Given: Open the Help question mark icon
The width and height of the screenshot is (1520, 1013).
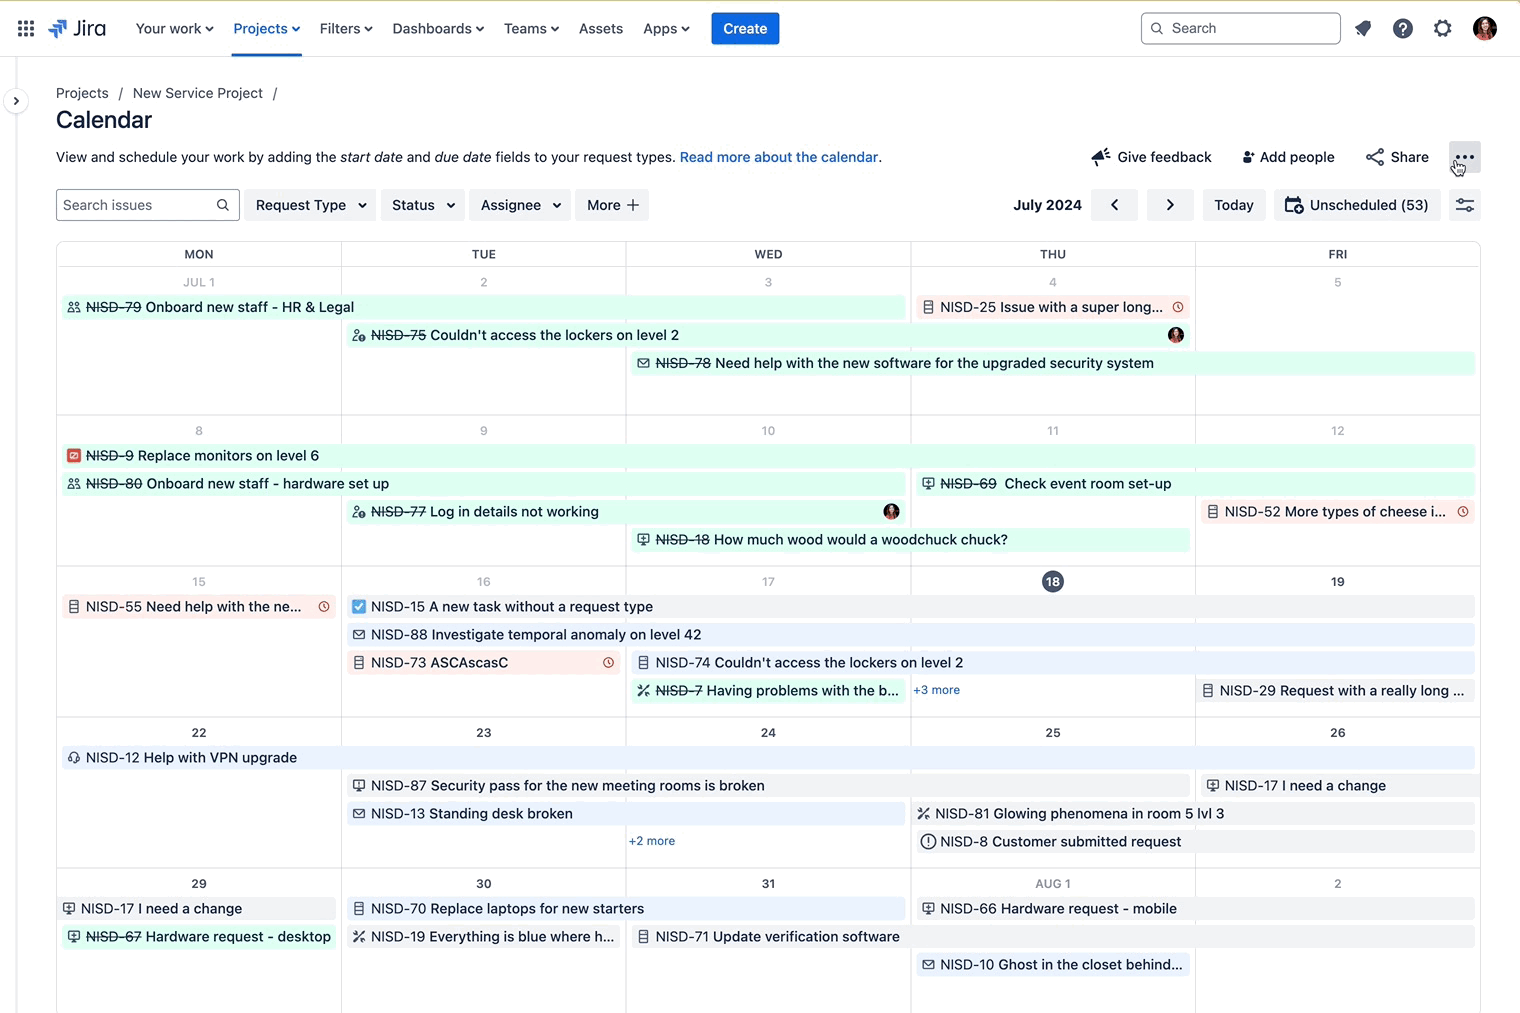Looking at the screenshot, I should point(1403,28).
